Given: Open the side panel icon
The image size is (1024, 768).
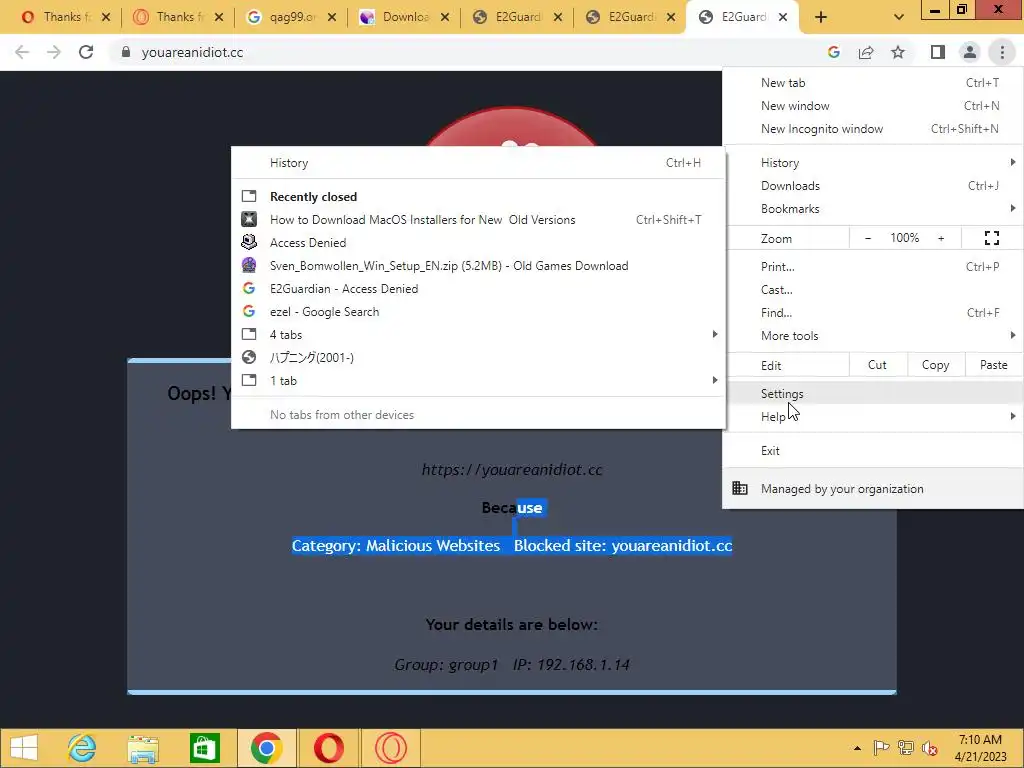Looking at the screenshot, I should click(938, 52).
